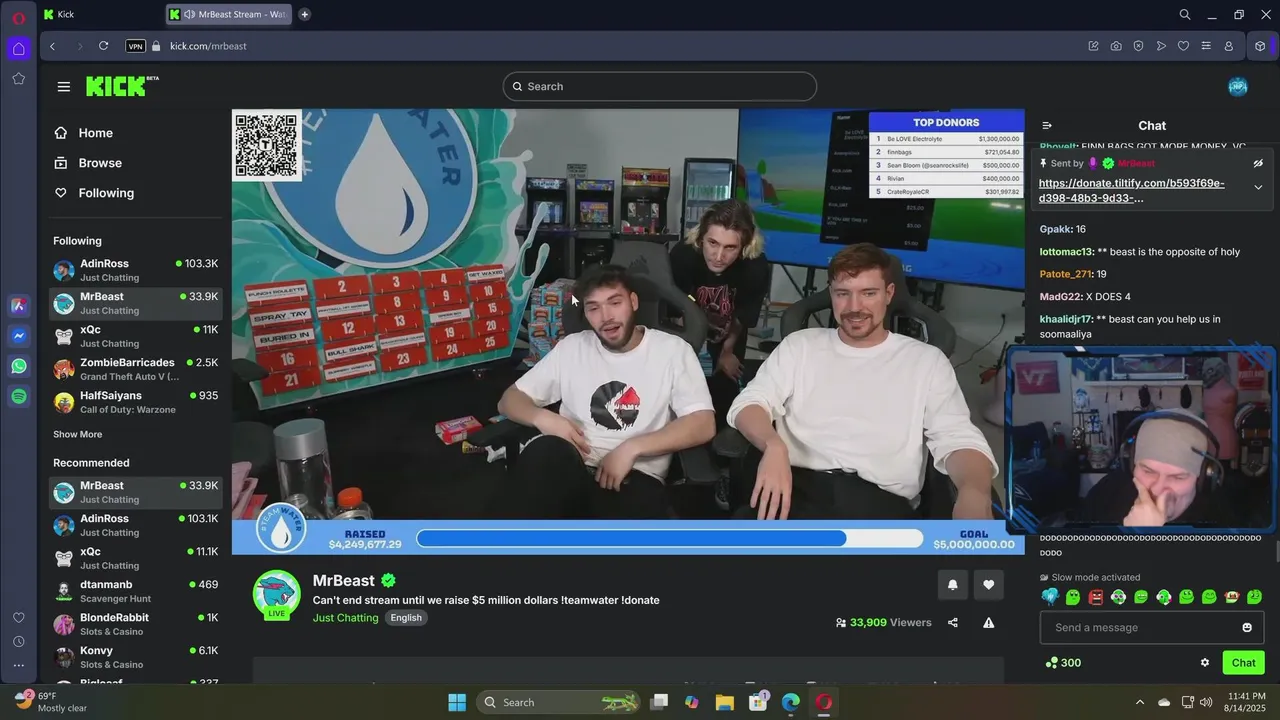Click Opera snapshot camera icon
Screen dimensions: 1280x720
(x=1116, y=46)
